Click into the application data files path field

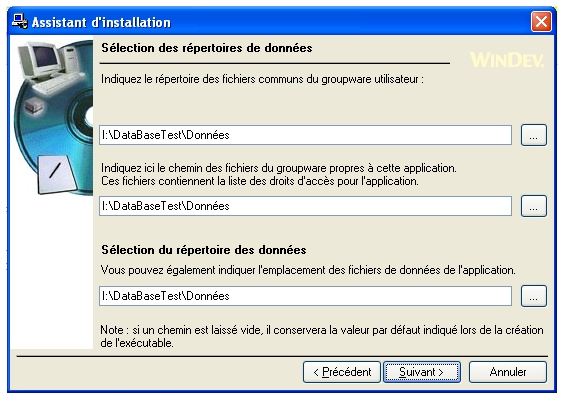coord(305,296)
